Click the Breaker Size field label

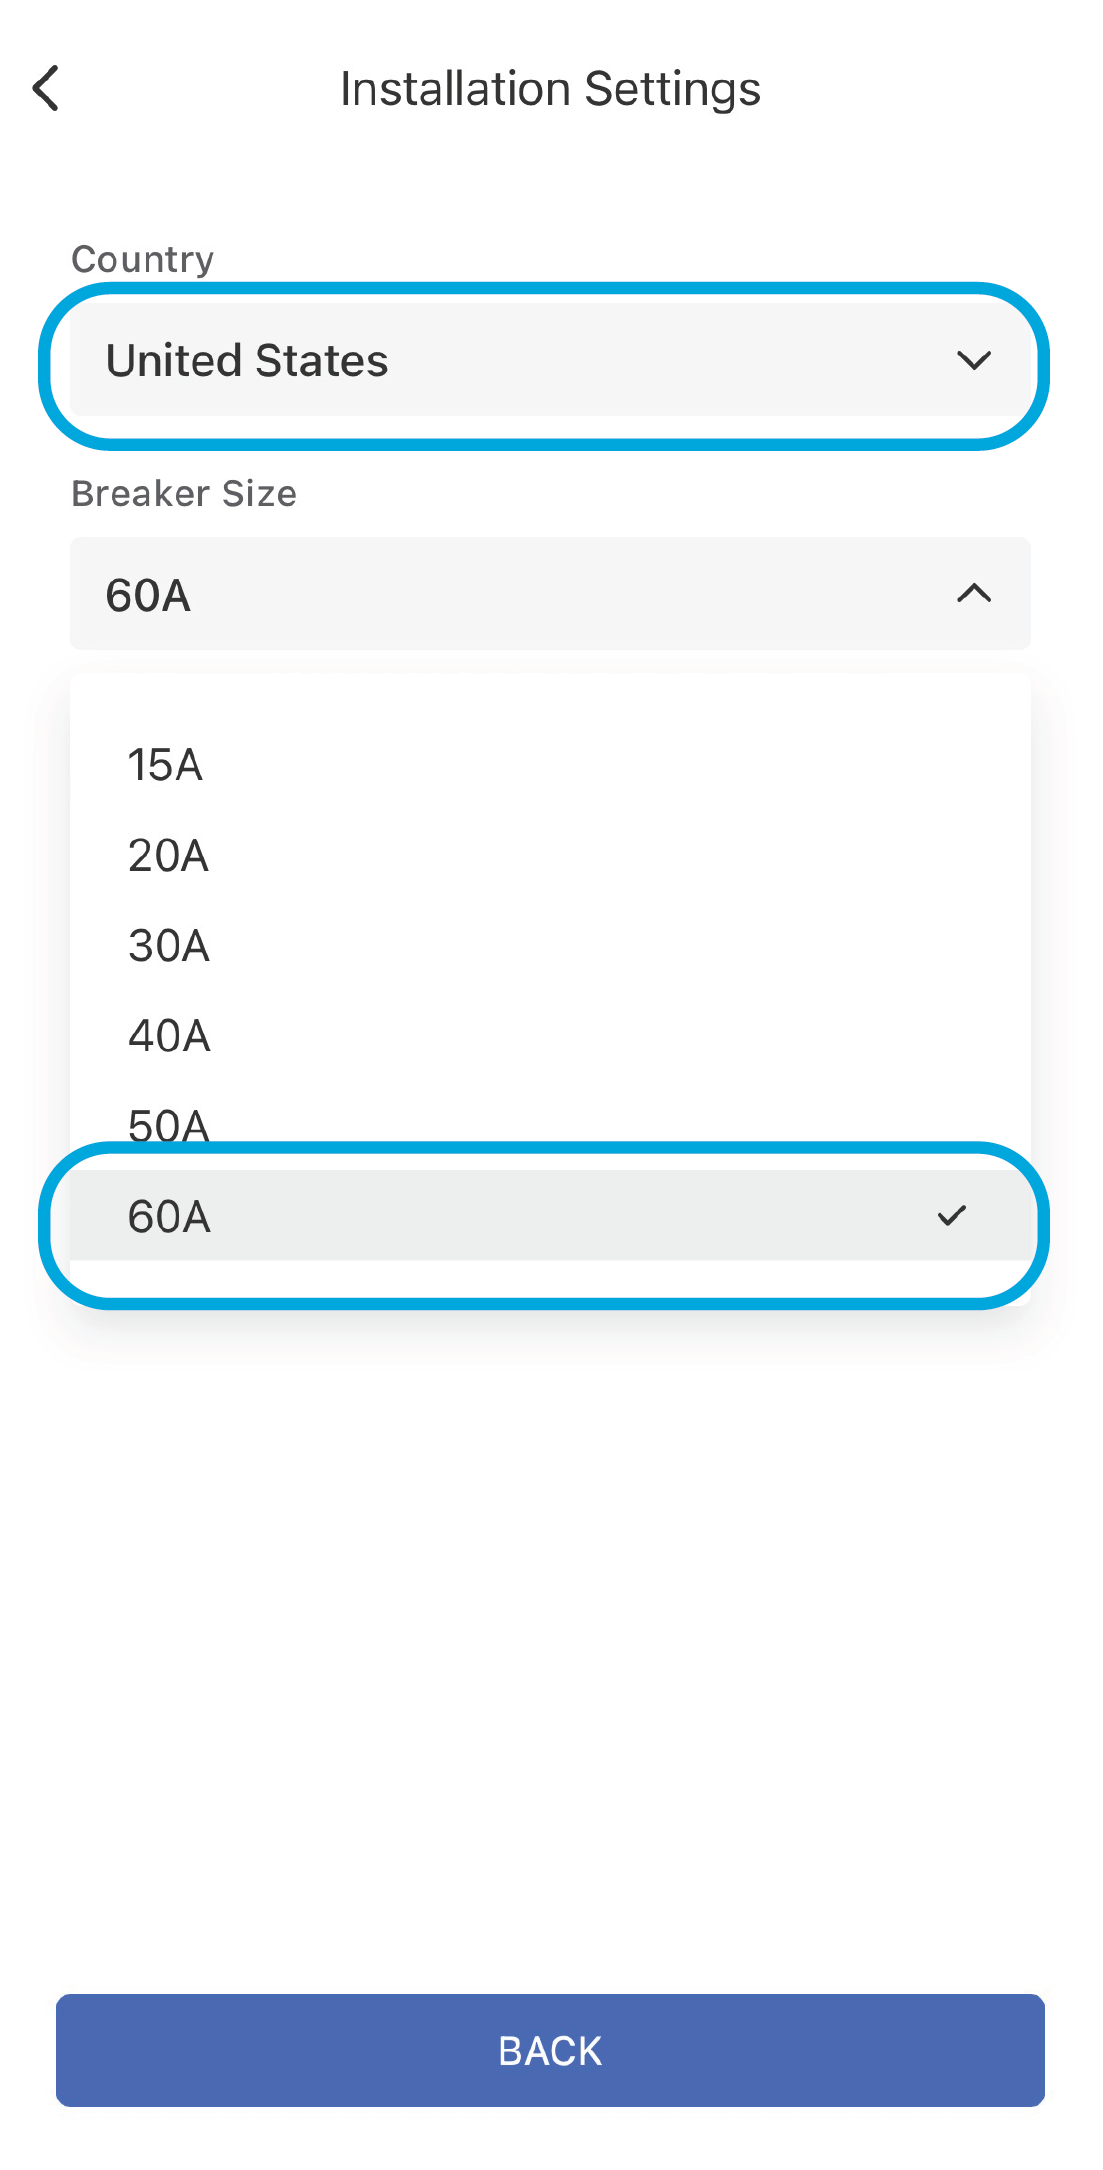point(184,493)
